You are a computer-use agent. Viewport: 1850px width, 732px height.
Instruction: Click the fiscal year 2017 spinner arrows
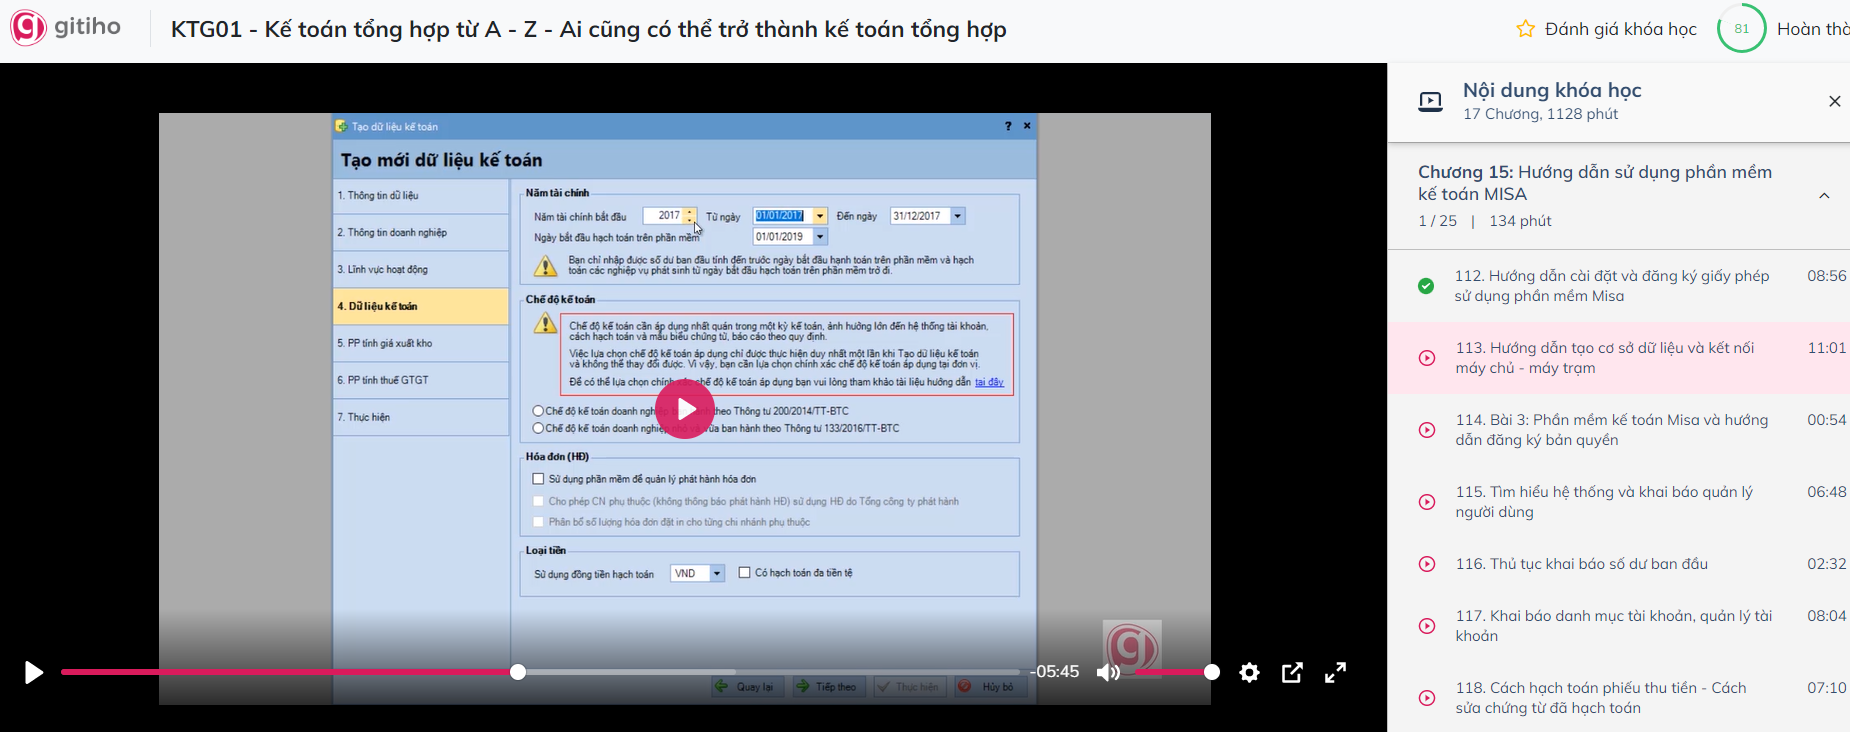click(690, 216)
